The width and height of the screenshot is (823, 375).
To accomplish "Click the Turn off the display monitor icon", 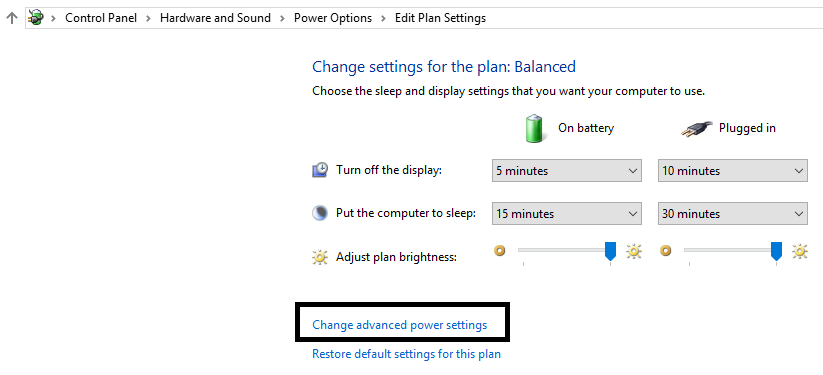I will [x=320, y=170].
